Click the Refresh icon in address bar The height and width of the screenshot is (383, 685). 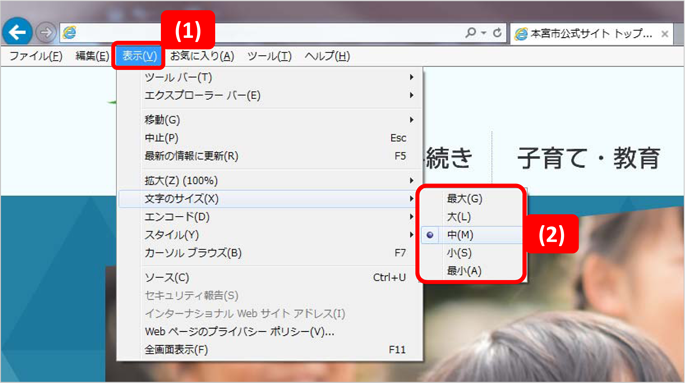(497, 33)
